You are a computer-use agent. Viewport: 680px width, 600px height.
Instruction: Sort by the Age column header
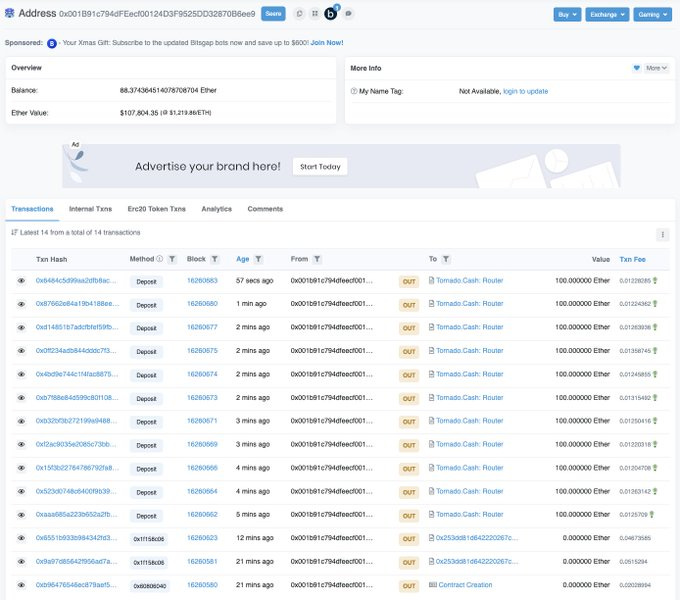tap(242, 259)
